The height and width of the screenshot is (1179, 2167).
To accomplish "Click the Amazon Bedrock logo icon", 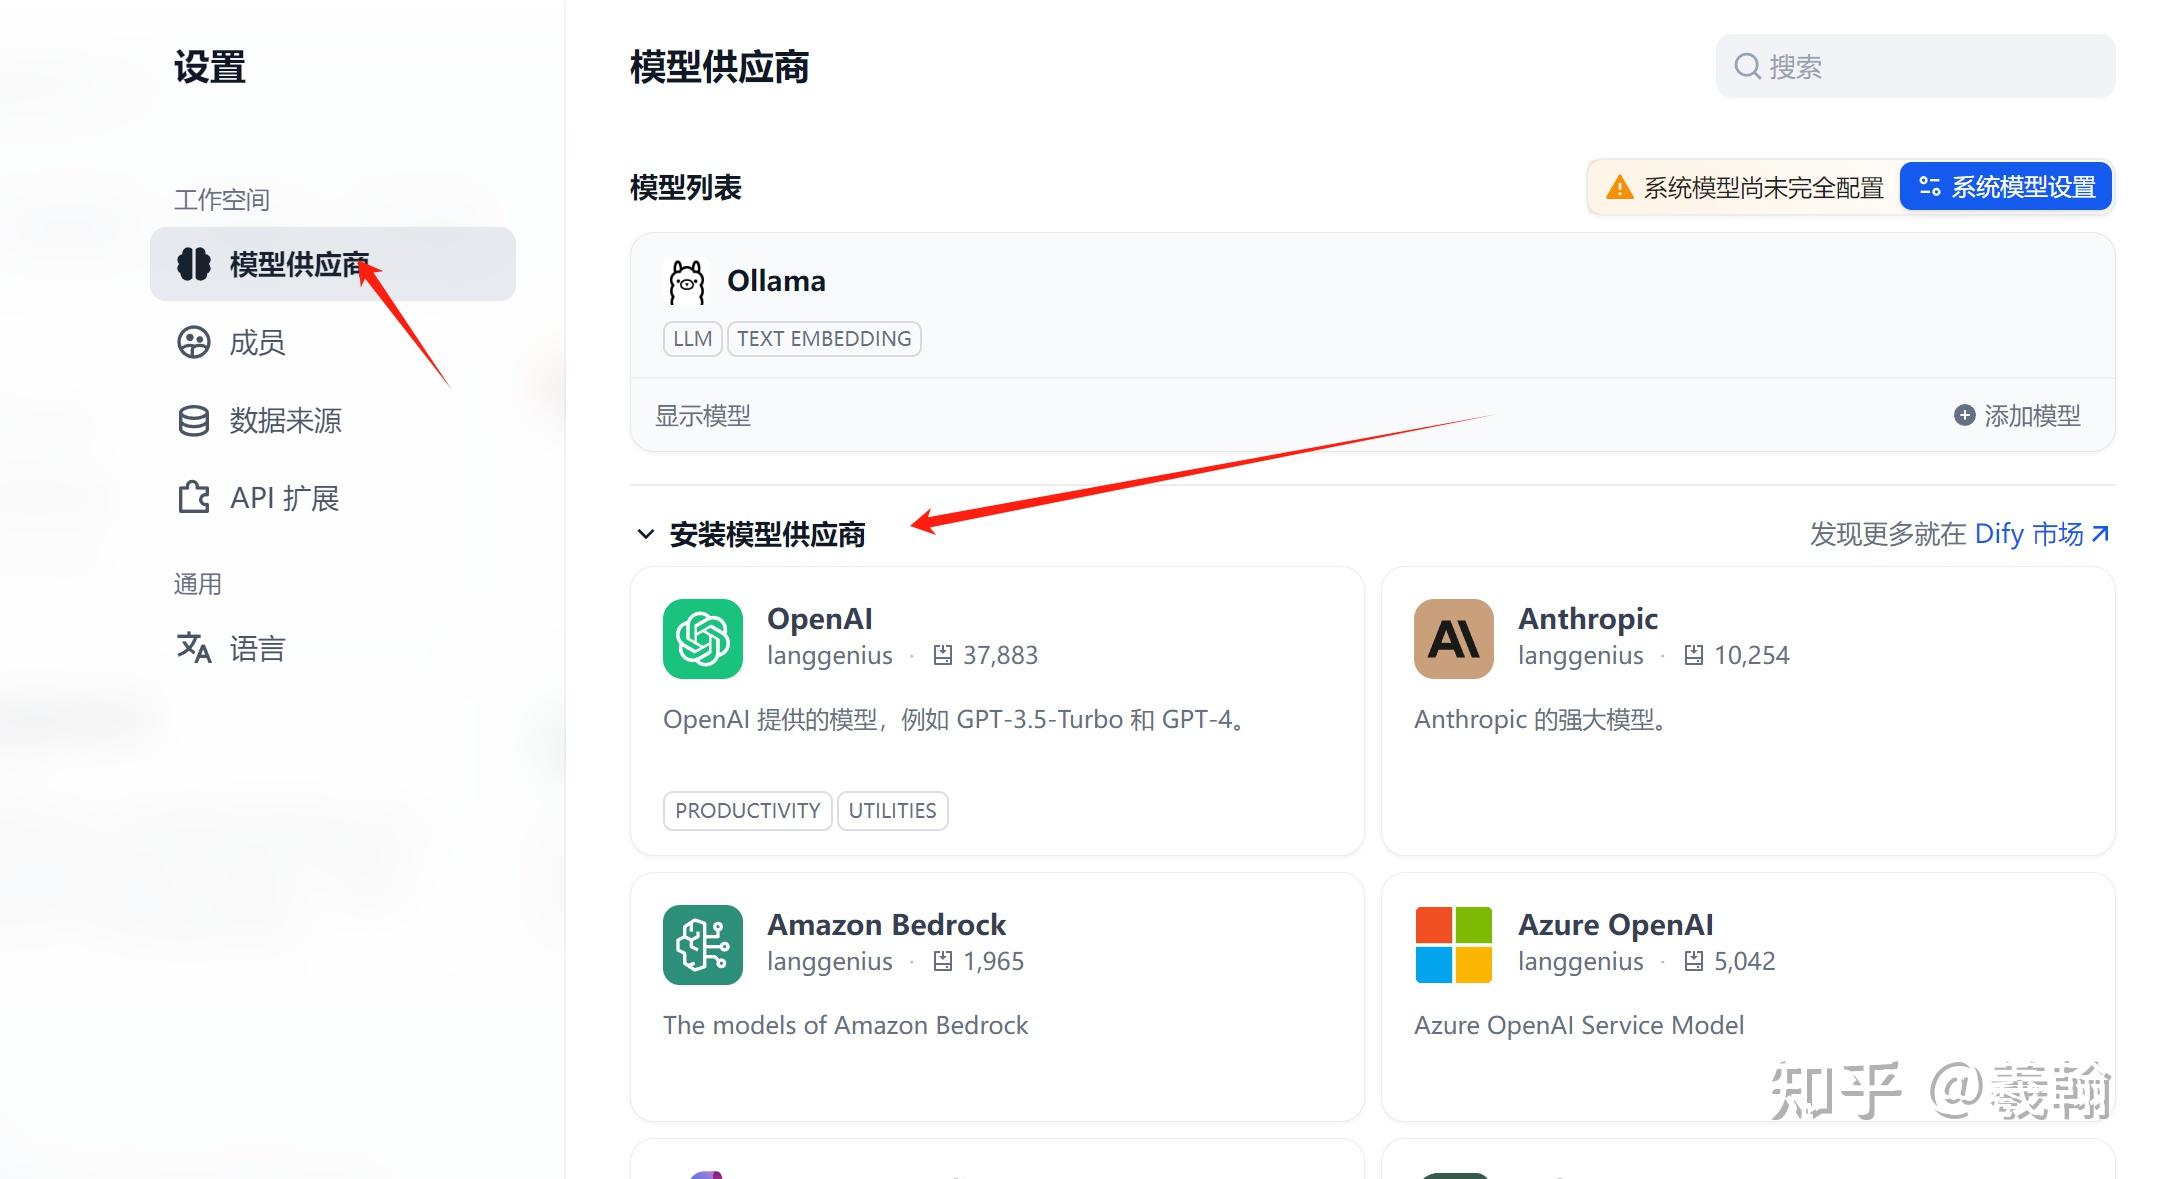I will 703,945.
